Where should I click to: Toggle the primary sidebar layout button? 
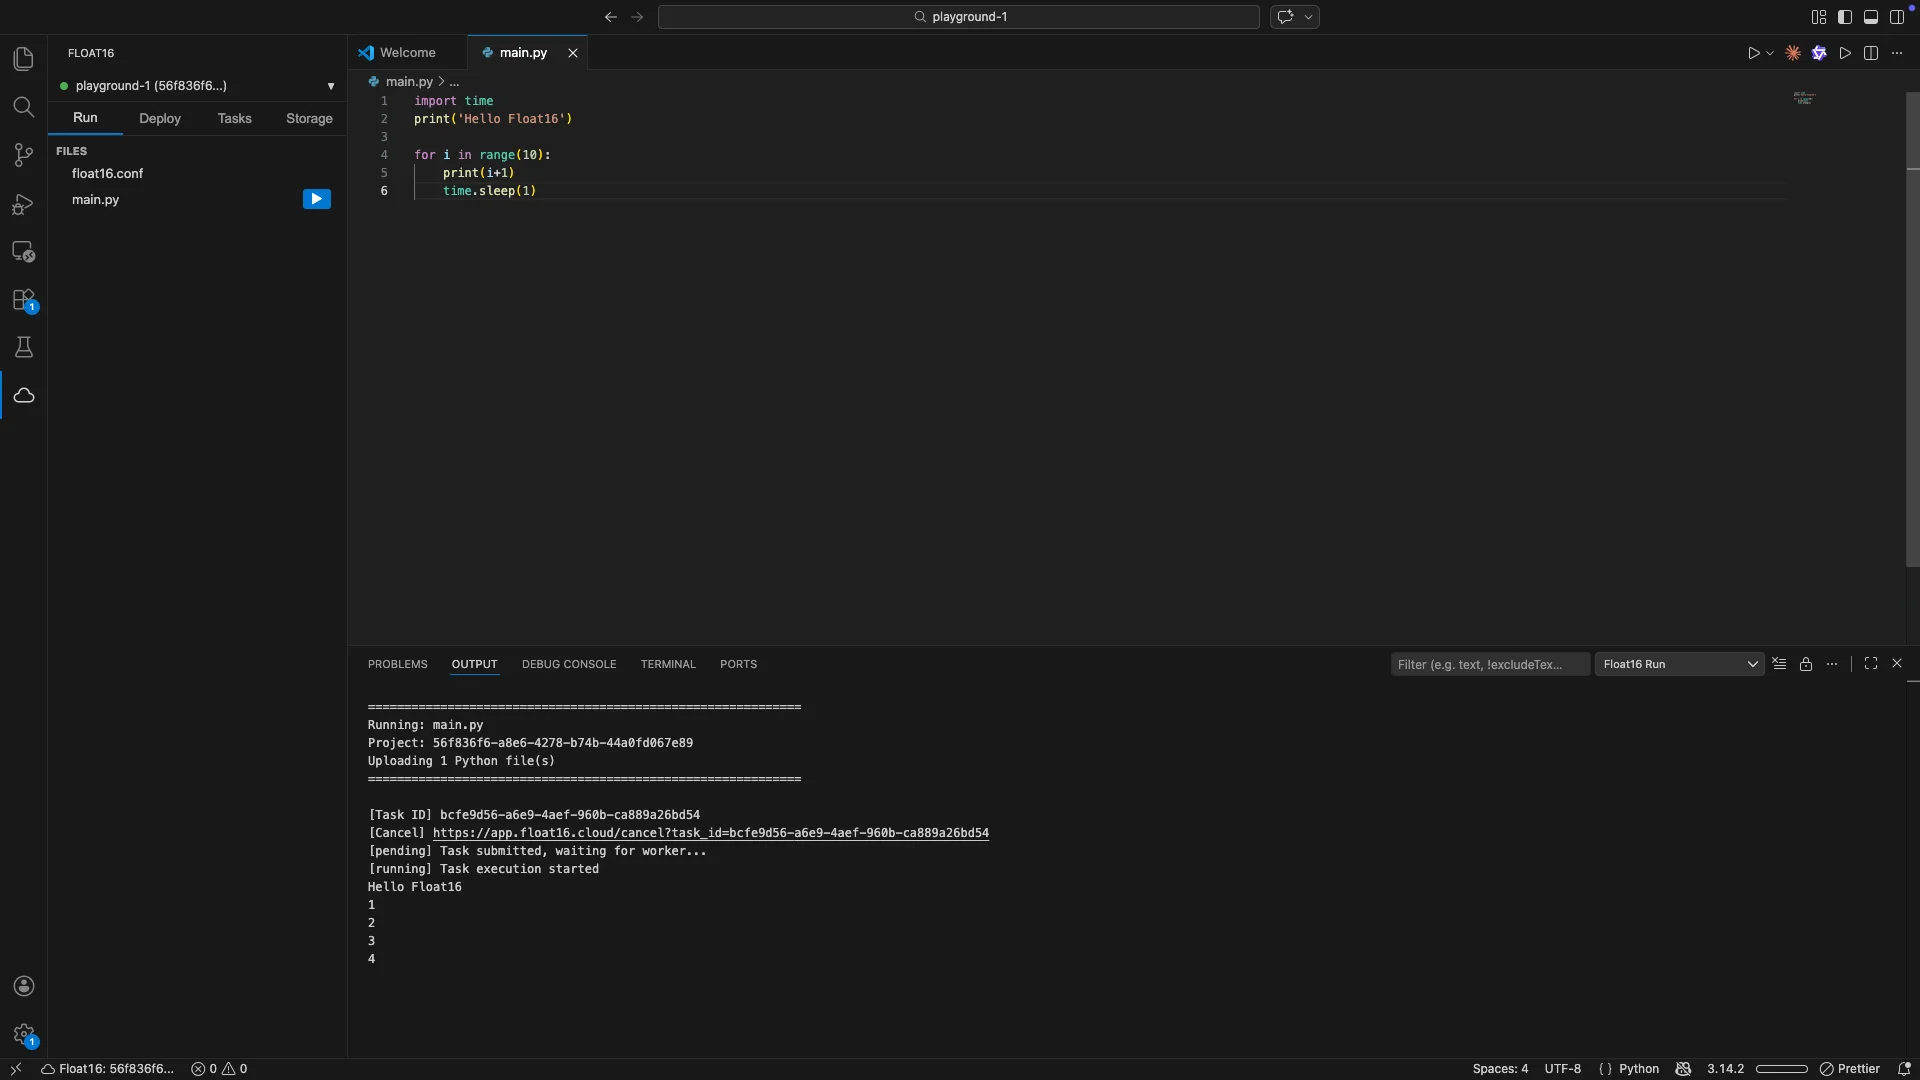tap(1845, 17)
